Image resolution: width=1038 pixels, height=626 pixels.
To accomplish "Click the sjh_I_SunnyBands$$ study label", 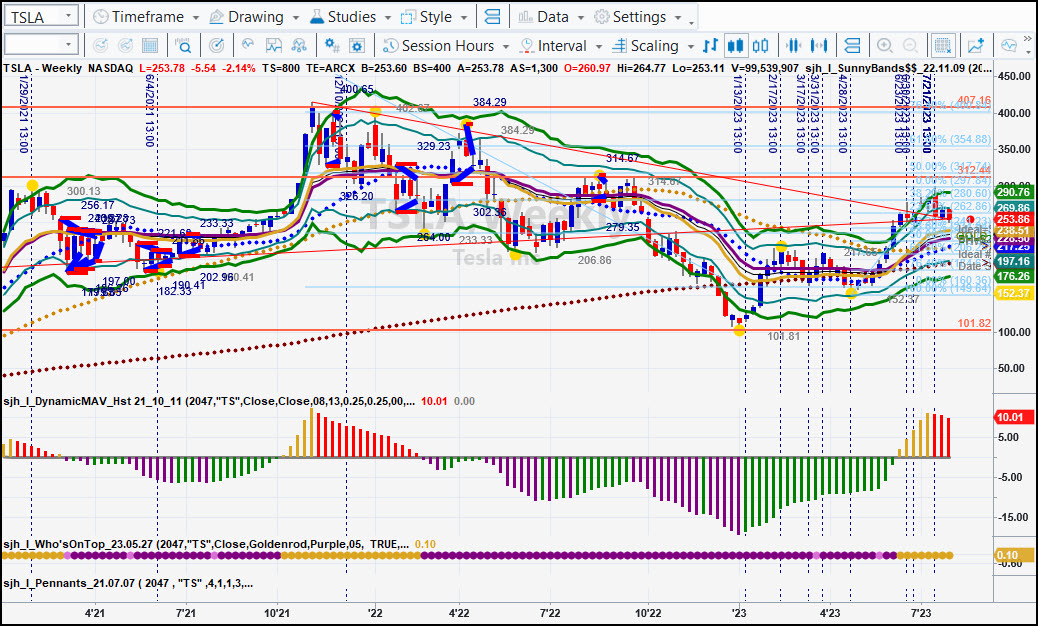I will [898, 68].
